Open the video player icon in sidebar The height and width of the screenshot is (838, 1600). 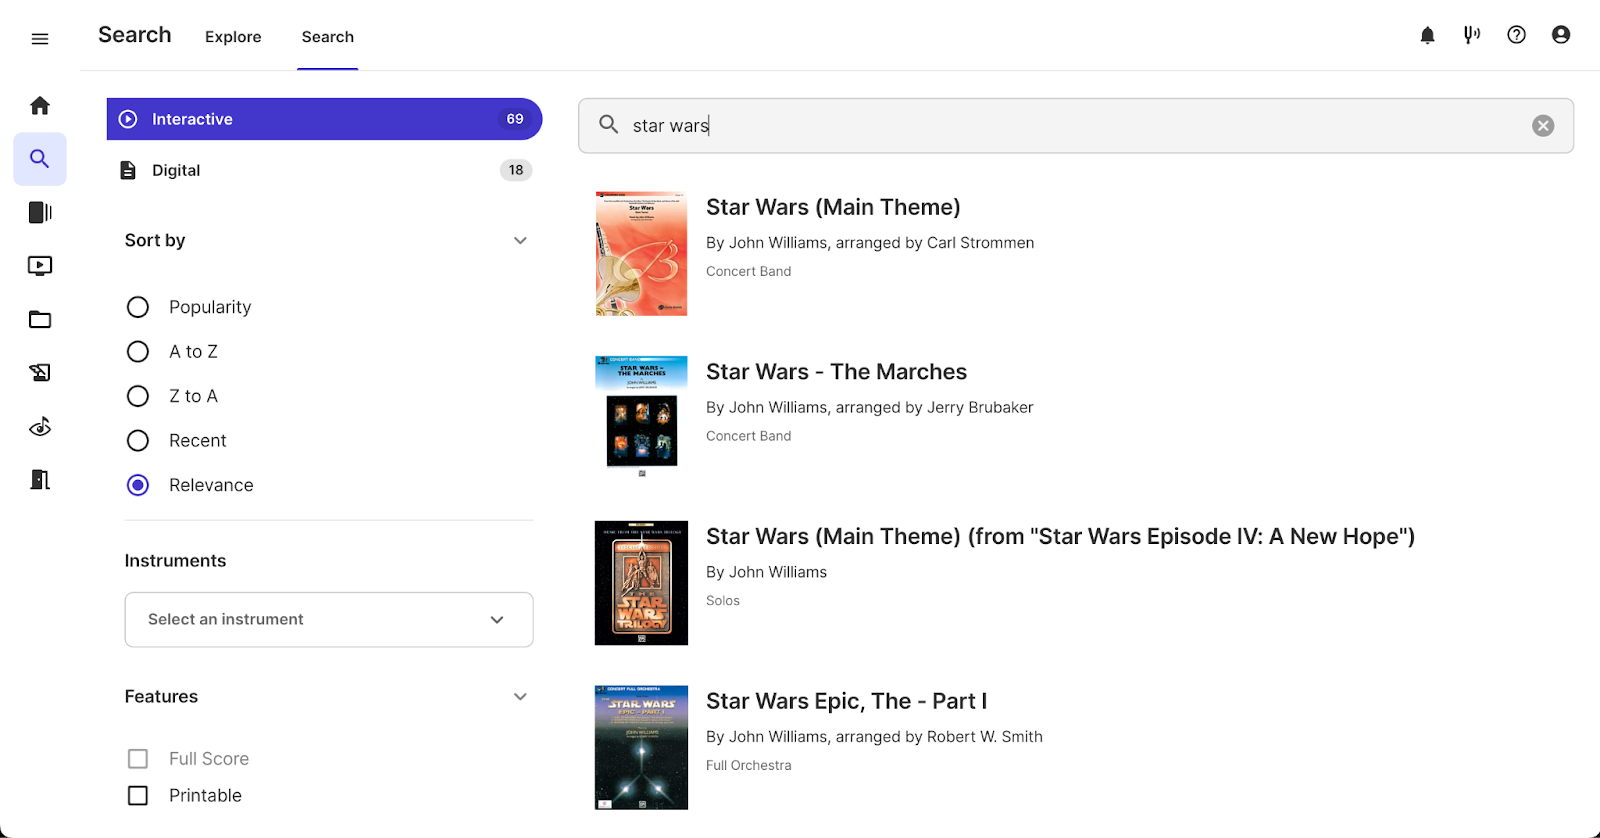(40, 266)
